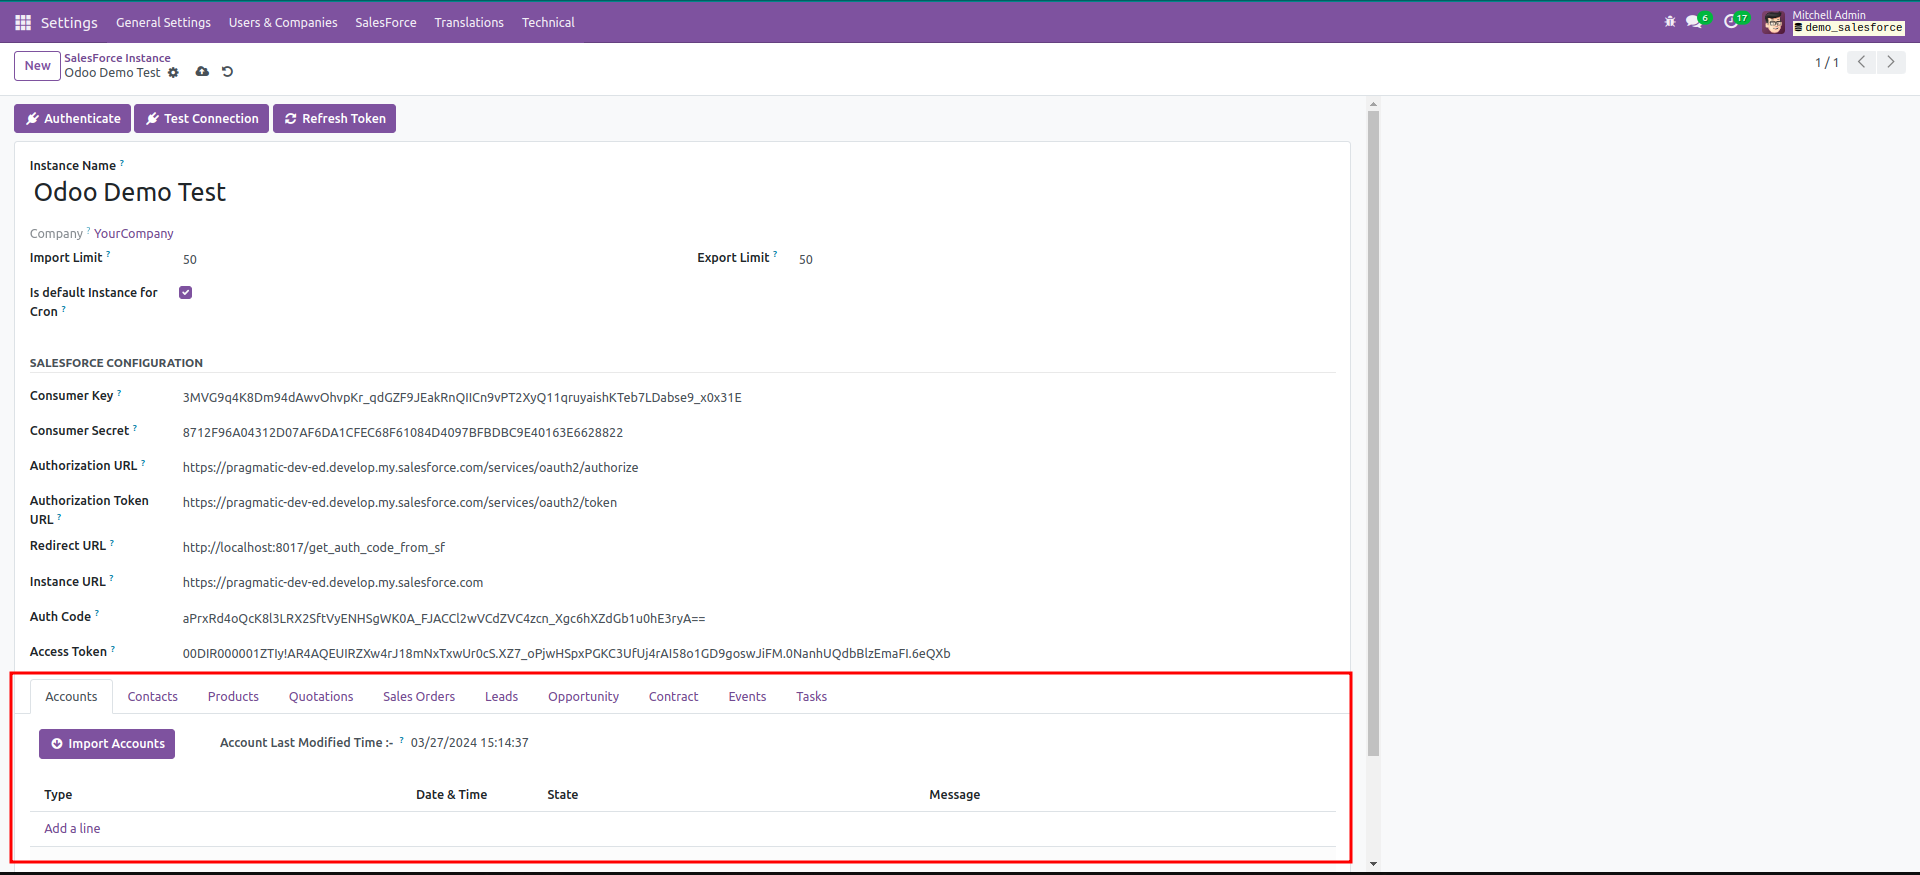Viewport: 1920px width, 875px height.
Task: Open the Technical menu
Action: [548, 22]
